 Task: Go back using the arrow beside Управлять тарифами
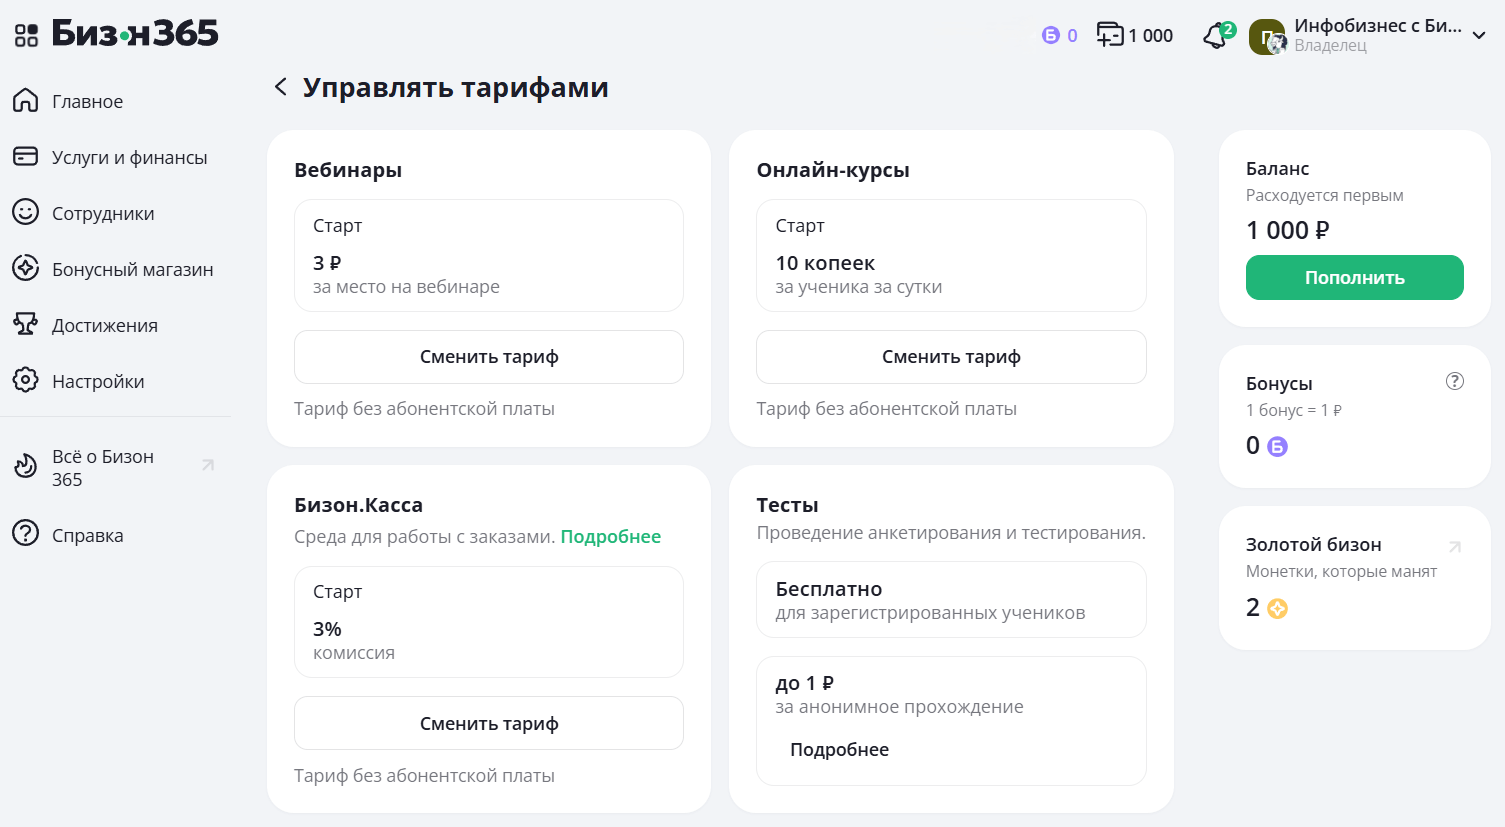tap(281, 87)
